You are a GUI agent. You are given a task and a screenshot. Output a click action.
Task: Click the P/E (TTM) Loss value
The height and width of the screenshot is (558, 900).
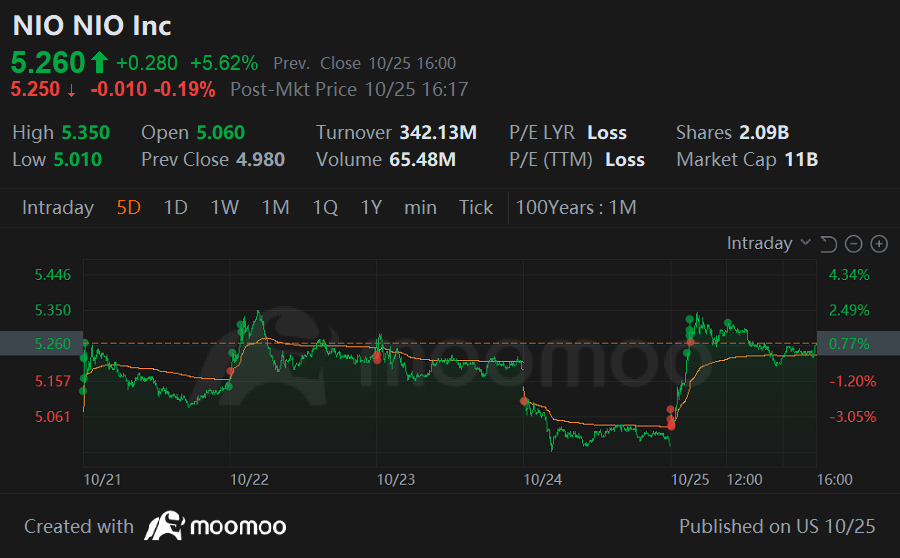coord(625,160)
